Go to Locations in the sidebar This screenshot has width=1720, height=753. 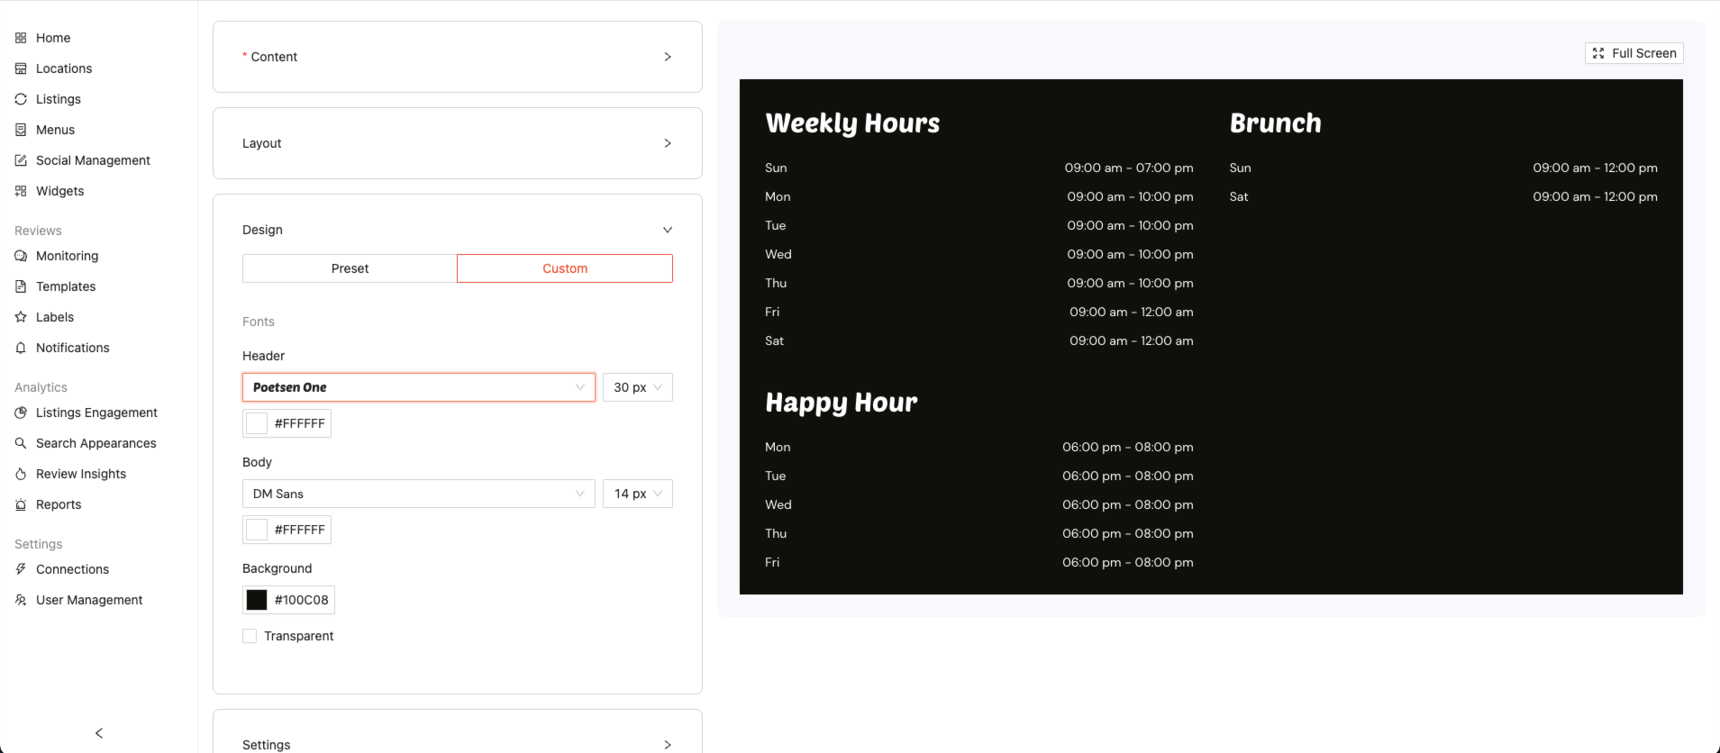64,69
